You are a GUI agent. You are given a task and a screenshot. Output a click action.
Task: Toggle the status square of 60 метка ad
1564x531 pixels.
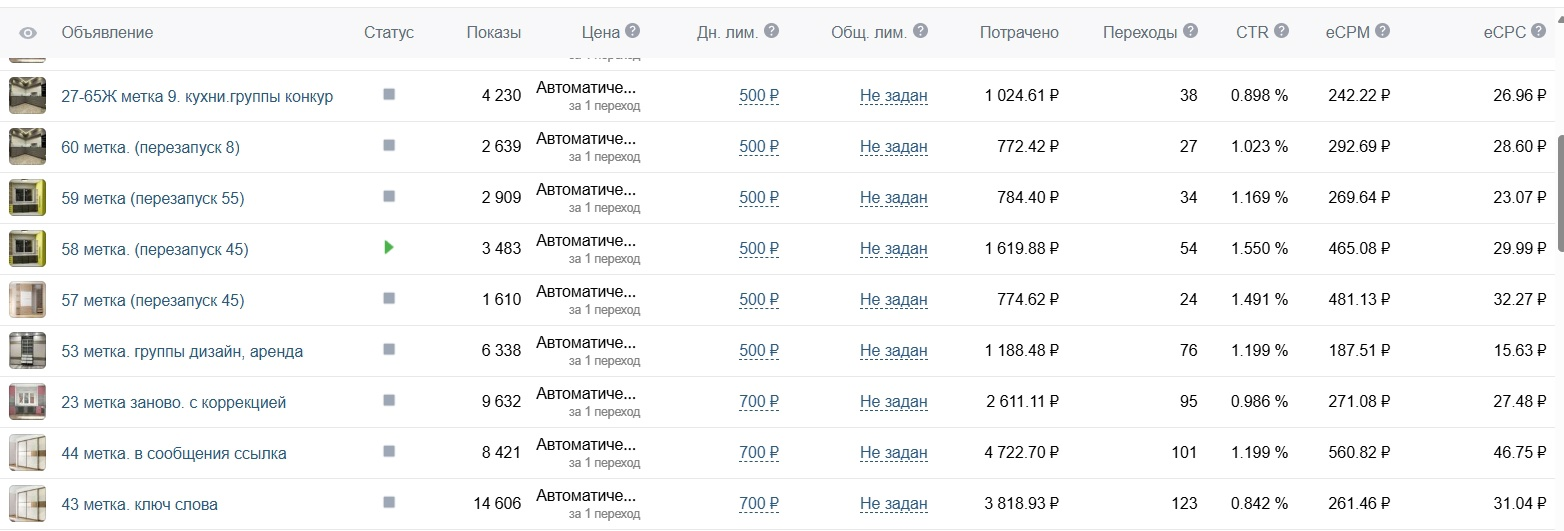(x=389, y=145)
